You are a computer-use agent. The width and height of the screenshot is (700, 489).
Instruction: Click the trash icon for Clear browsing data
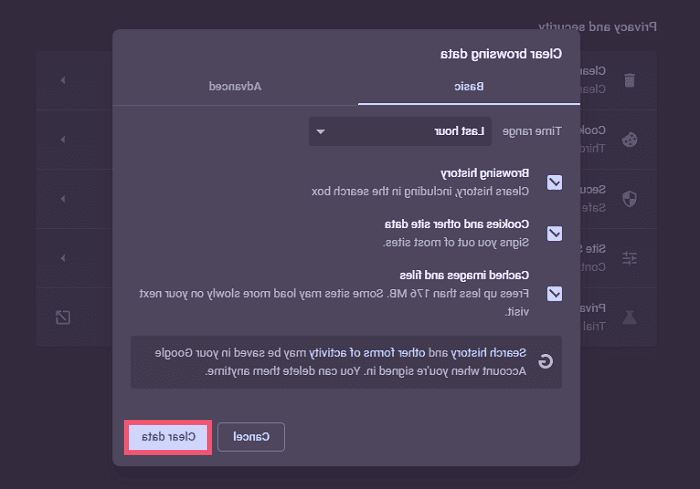(x=629, y=80)
